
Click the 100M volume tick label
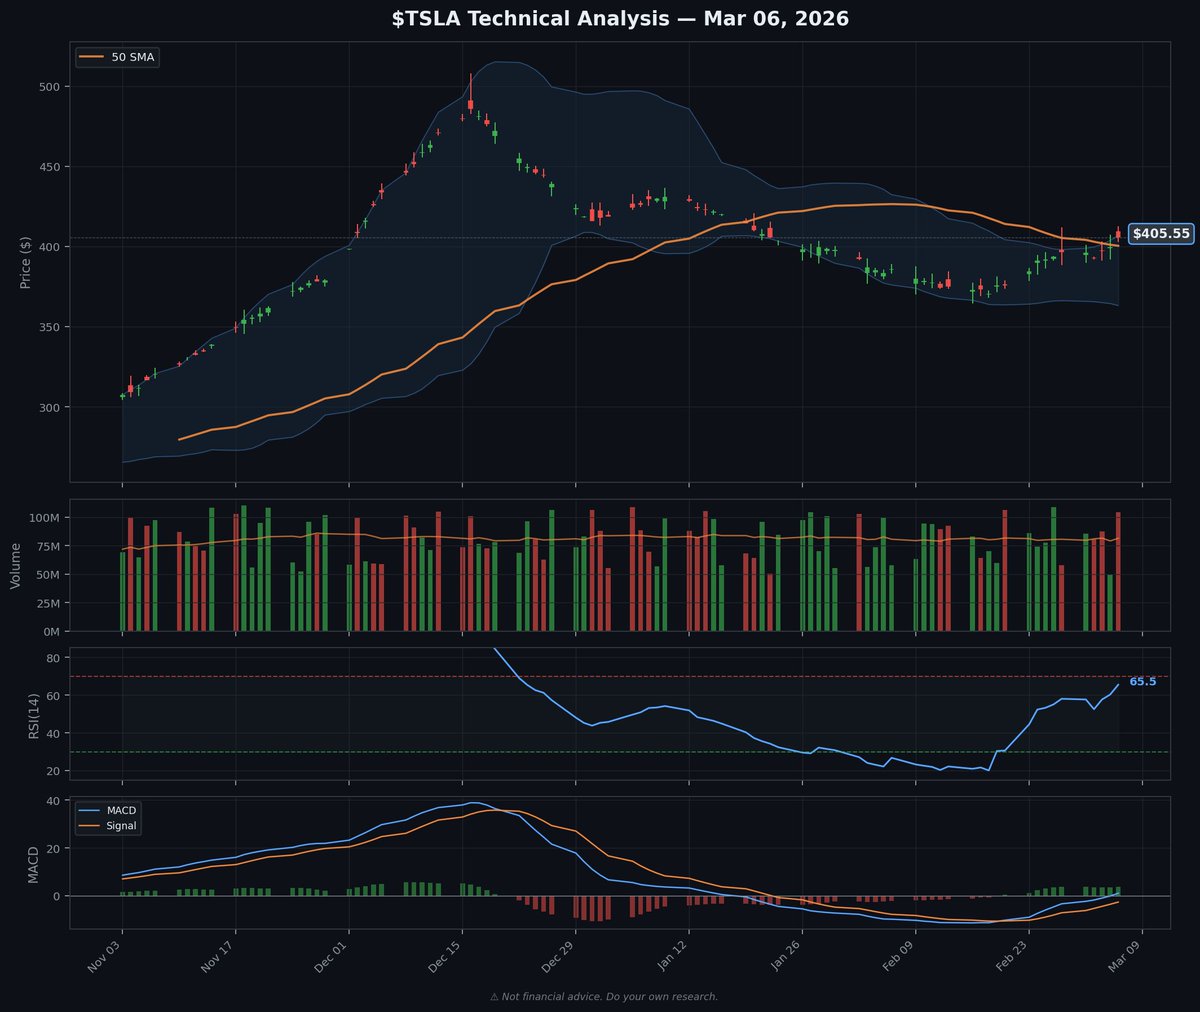[46, 518]
